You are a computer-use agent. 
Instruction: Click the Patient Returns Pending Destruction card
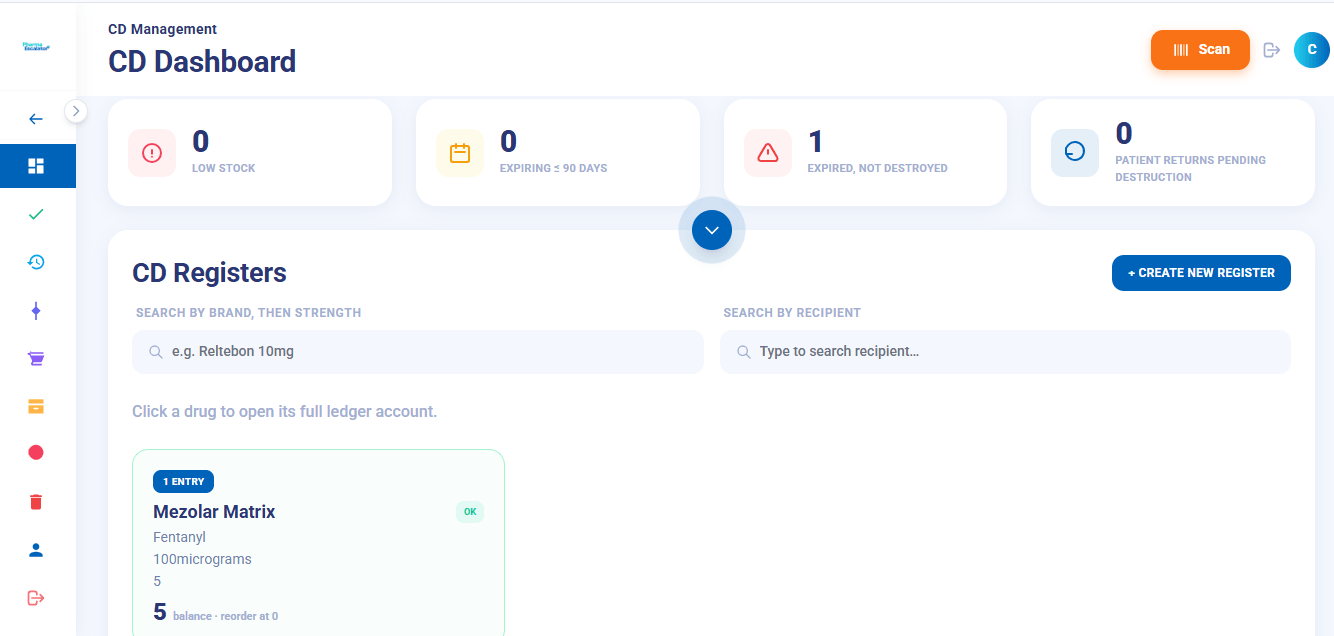coord(1173,152)
